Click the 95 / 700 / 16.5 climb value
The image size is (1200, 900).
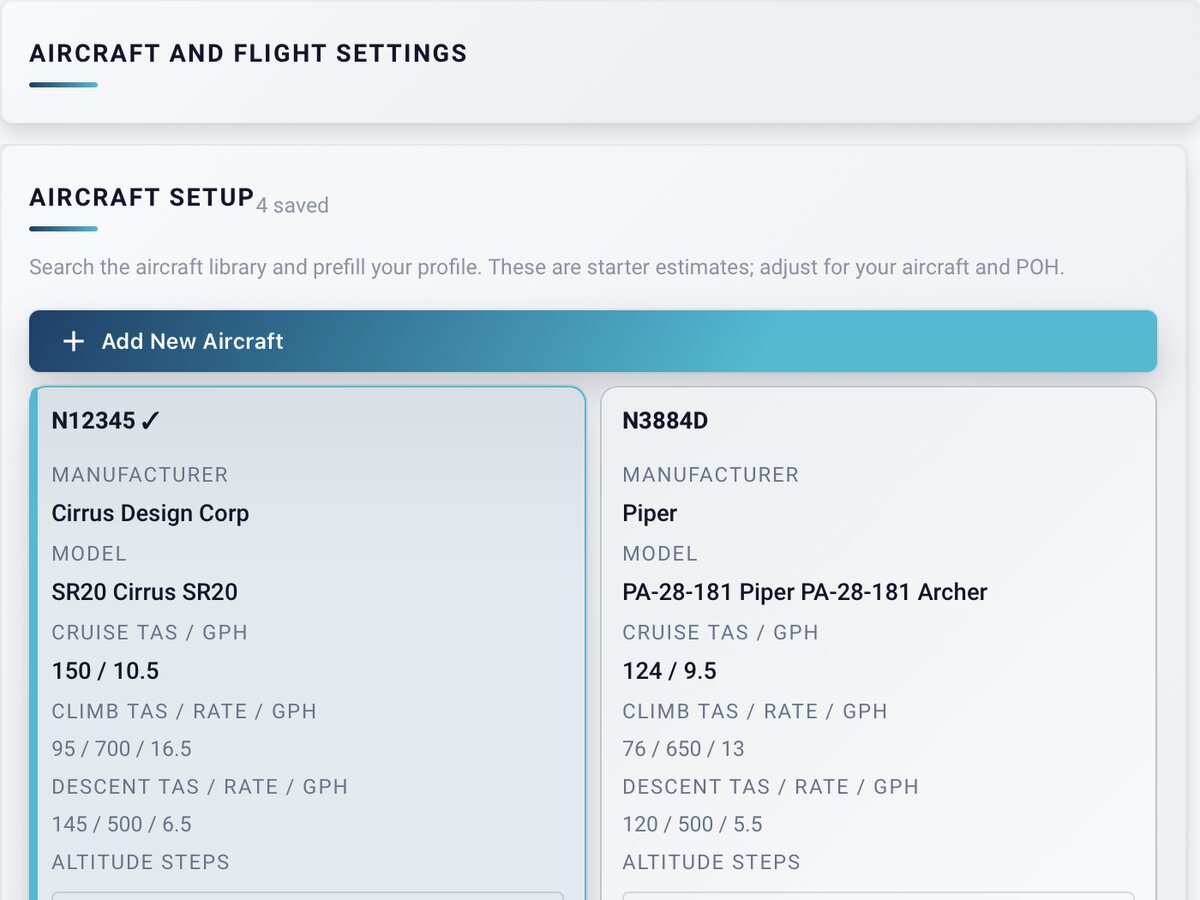(121, 748)
